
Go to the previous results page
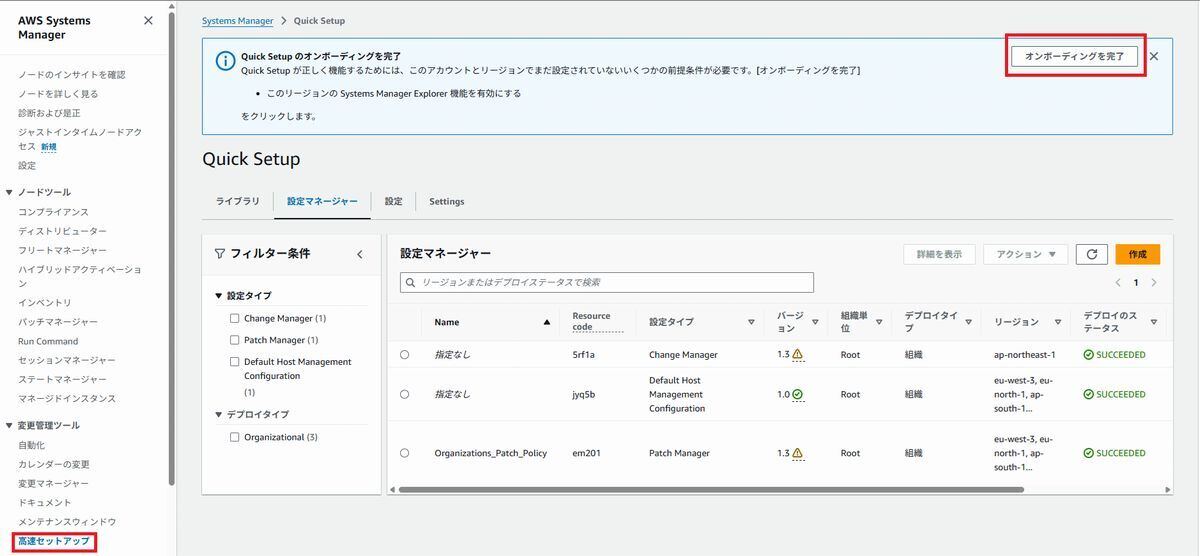(1118, 283)
